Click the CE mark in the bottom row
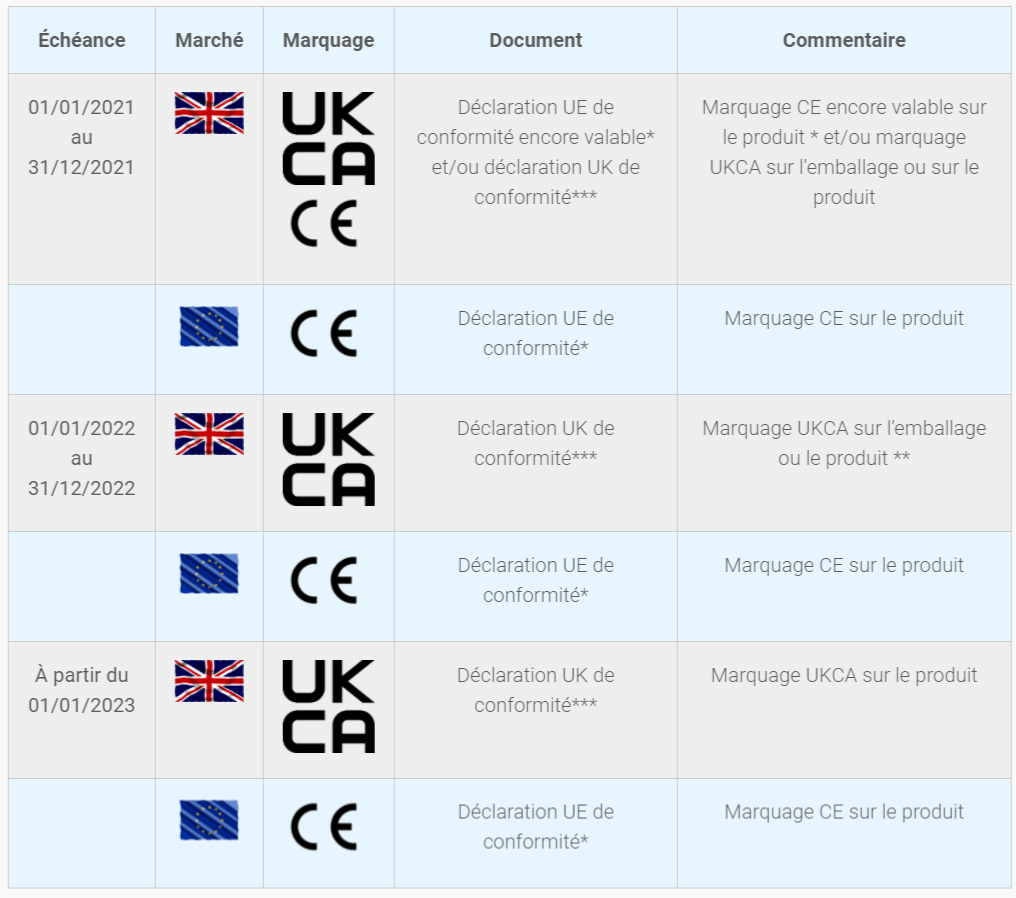 [x=324, y=827]
